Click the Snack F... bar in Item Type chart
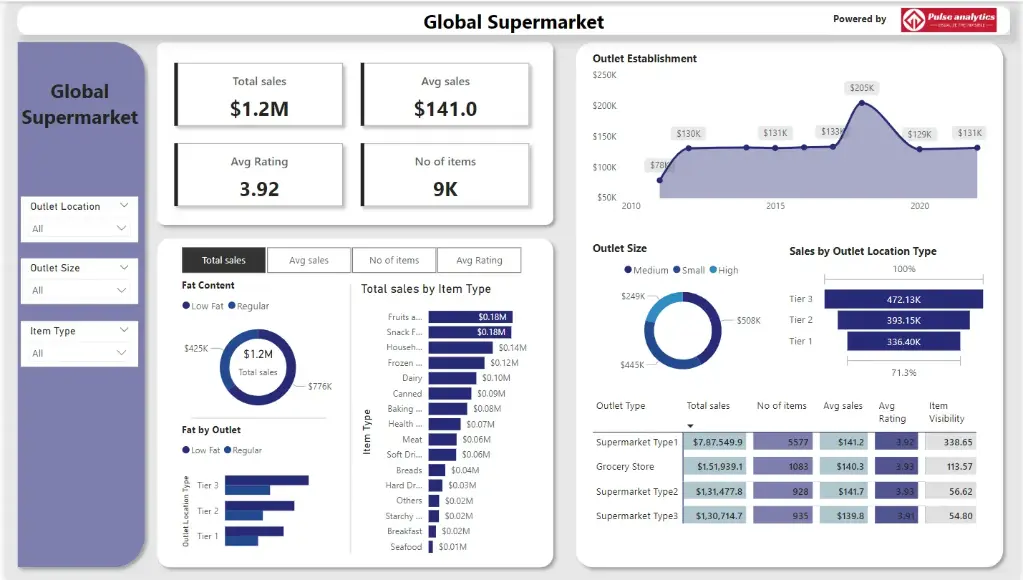The height and width of the screenshot is (580, 1023). pyautogui.click(x=470, y=331)
